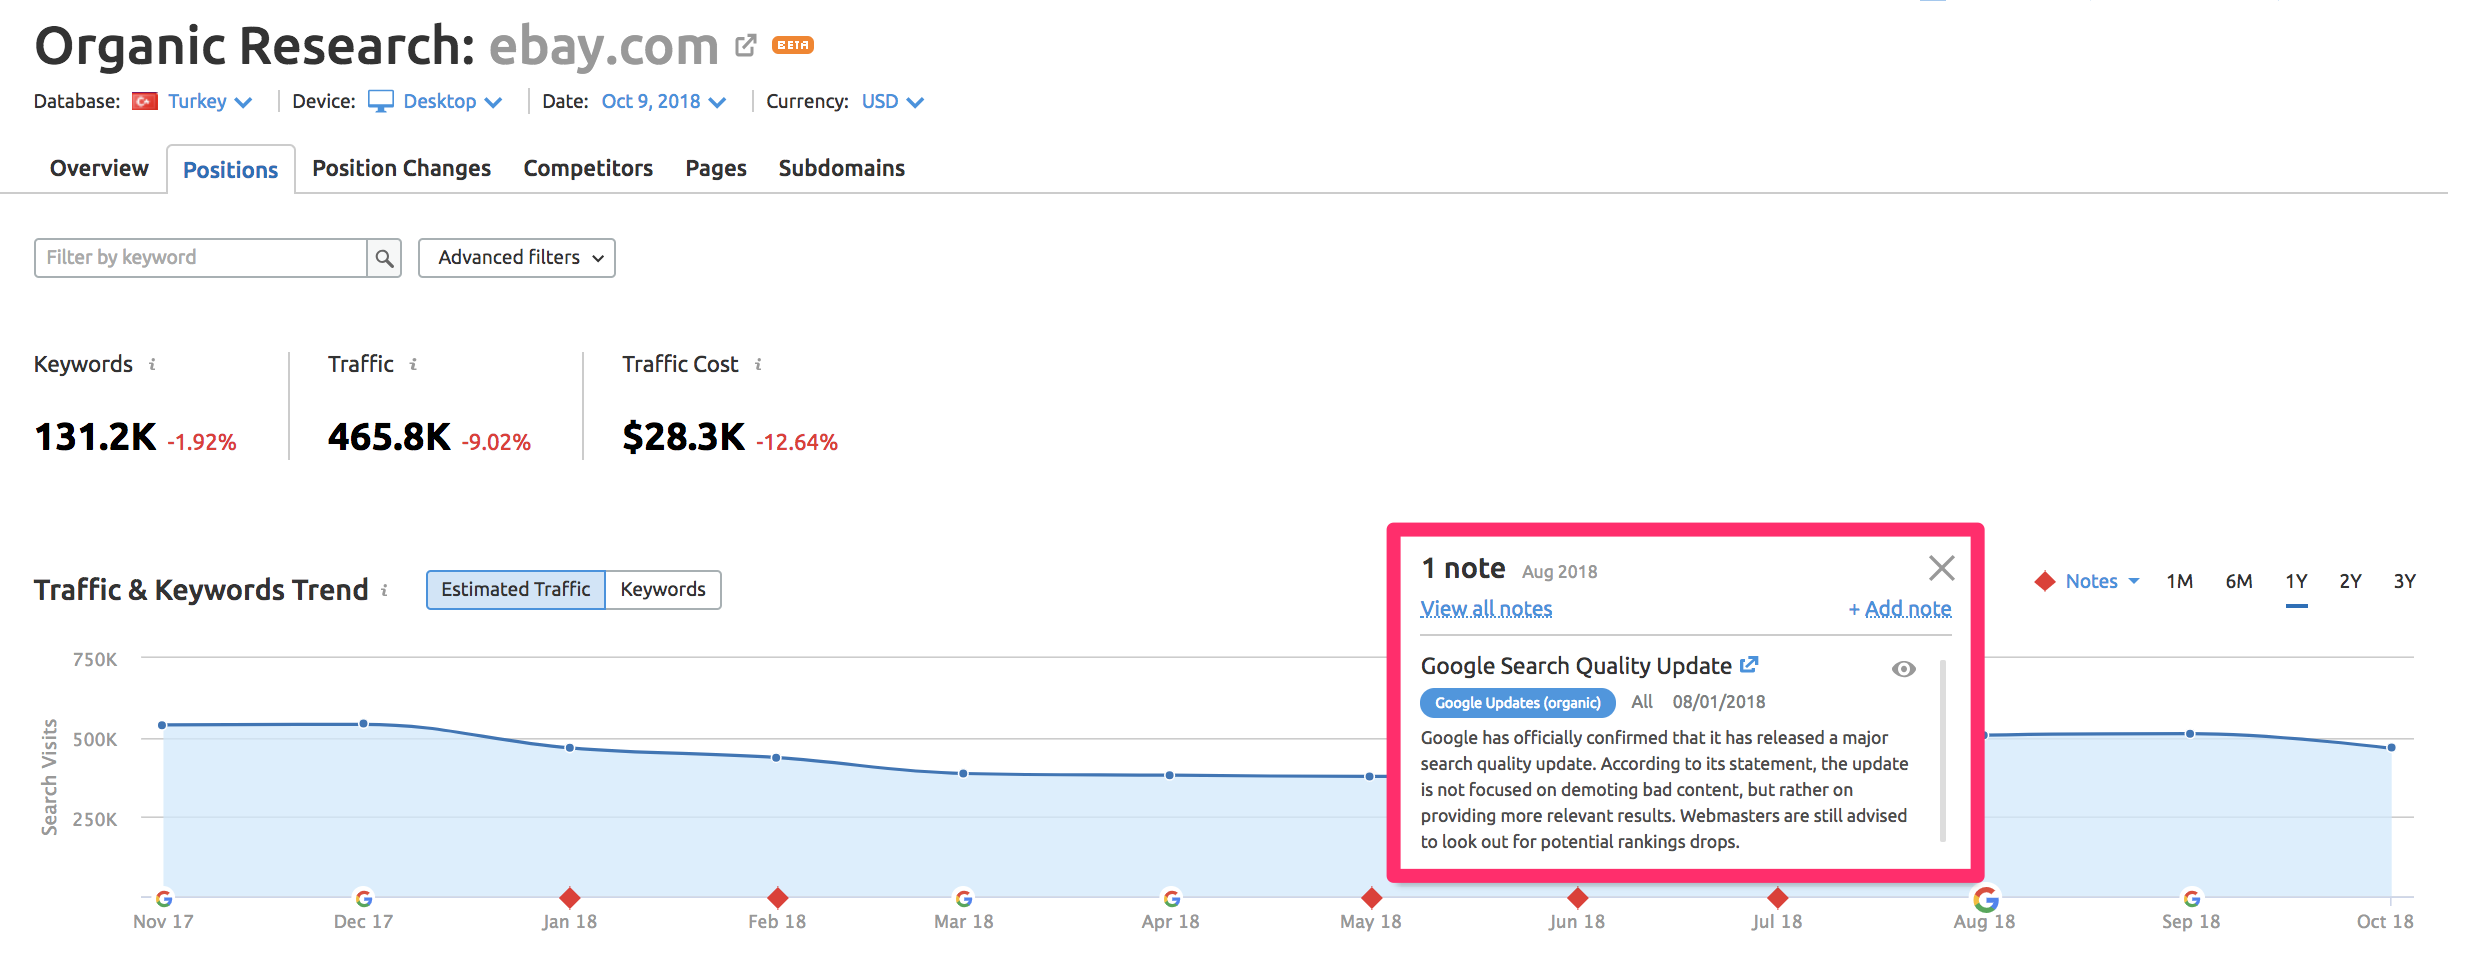The height and width of the screenshot is (978, 2490).
Task: Open the Turkey database dropdown
Action: [x=210, y=101]
